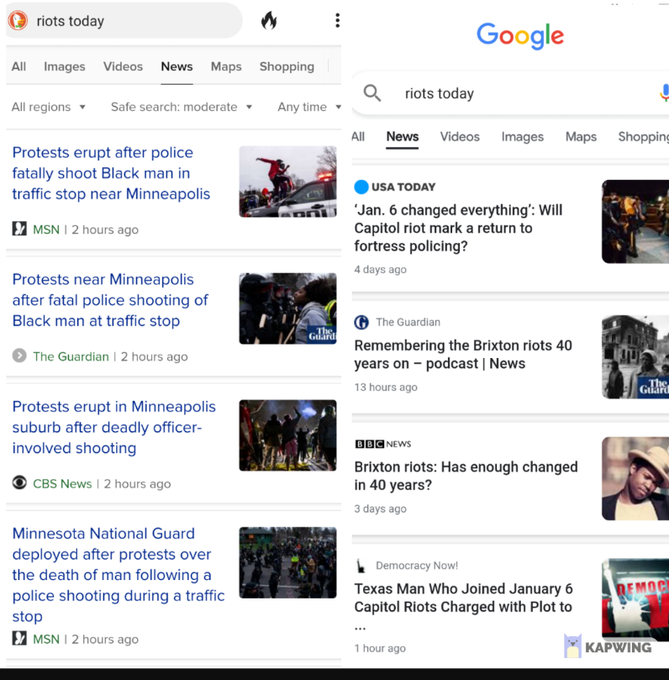Click thumbnail of man on police car
669x680 pixels.
point(287,181)
